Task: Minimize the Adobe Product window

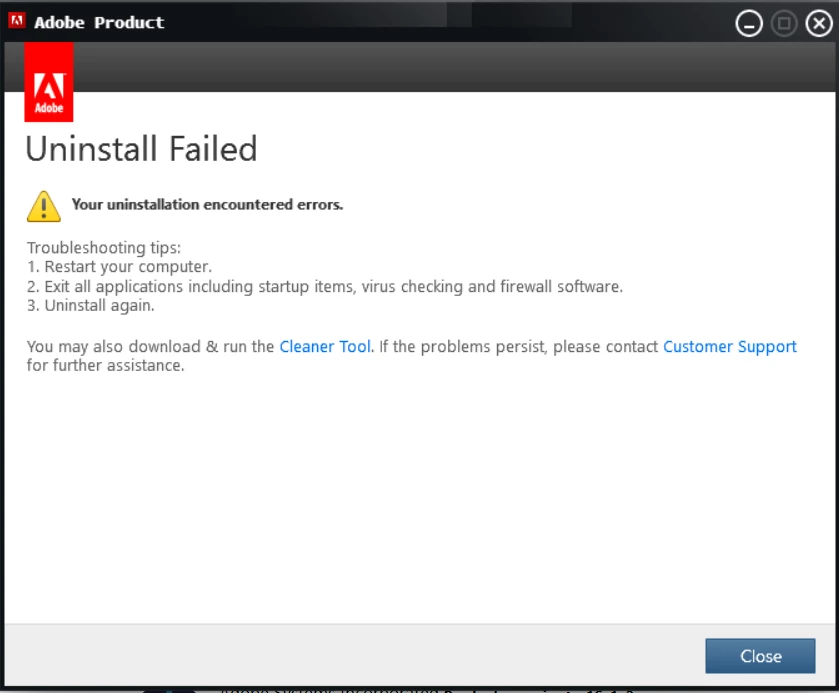Action: tap(749, 24)
